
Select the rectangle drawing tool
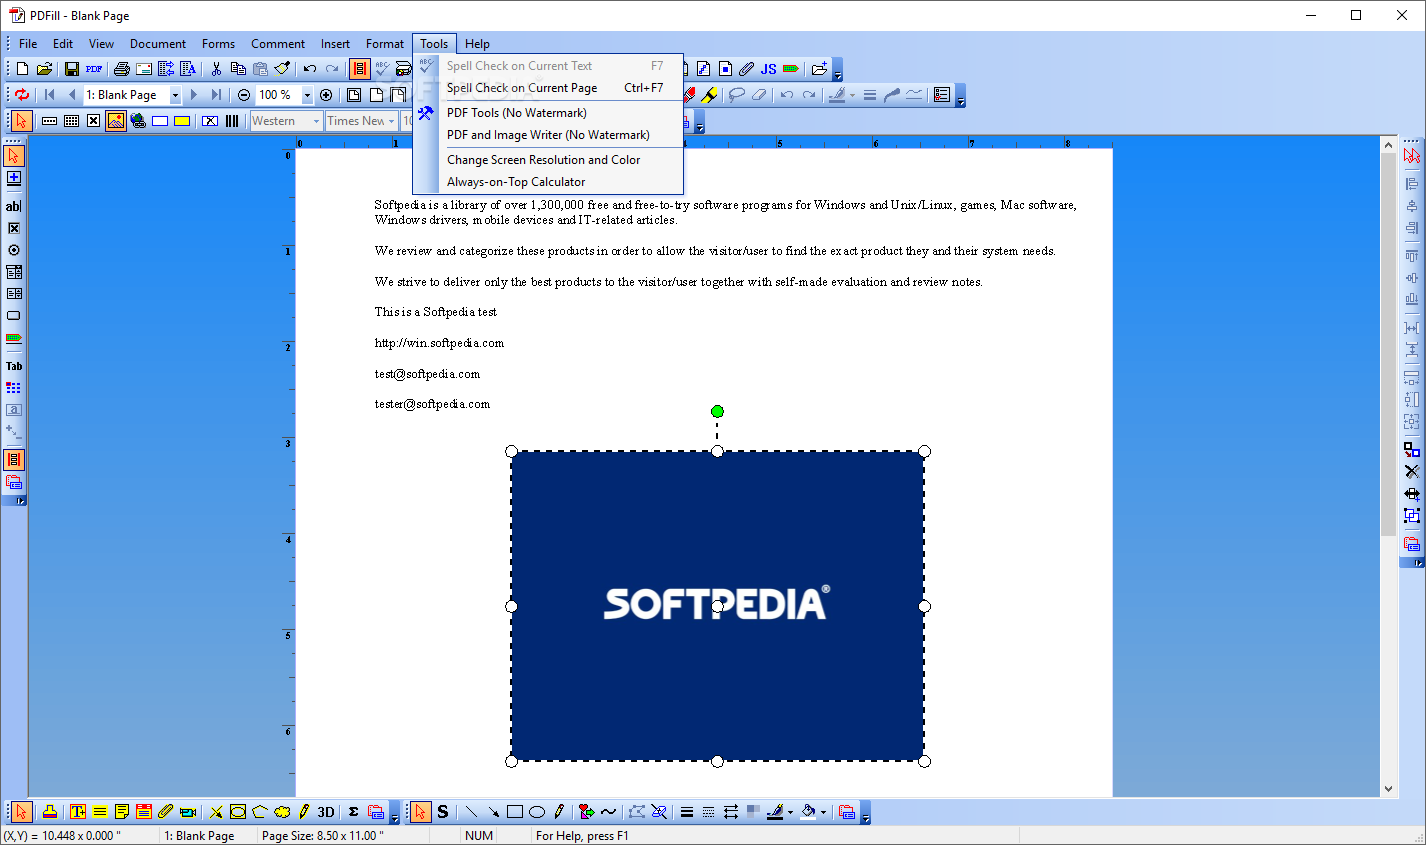click(515, 812)
